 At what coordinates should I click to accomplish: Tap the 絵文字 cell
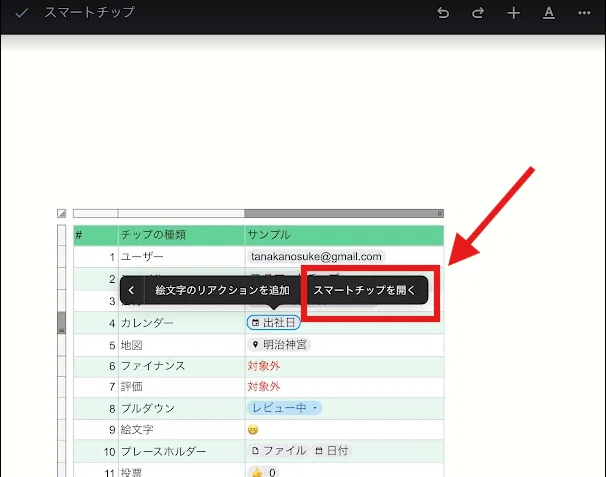click(182, 429)
